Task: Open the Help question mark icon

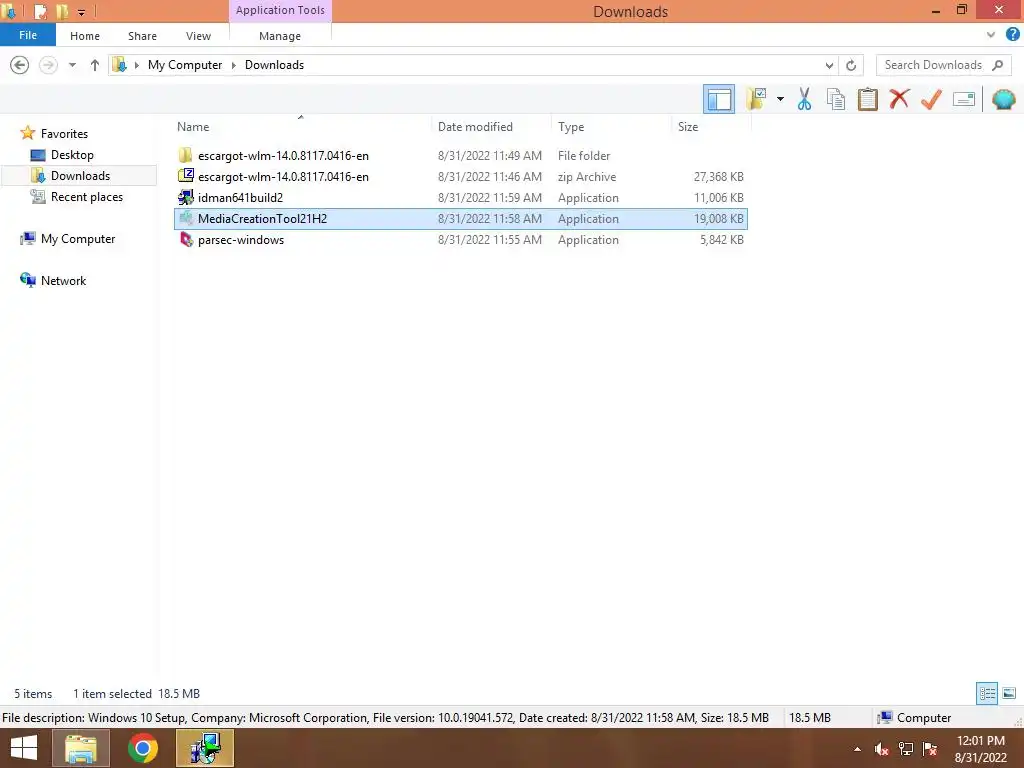Action: pos(1012,35)
